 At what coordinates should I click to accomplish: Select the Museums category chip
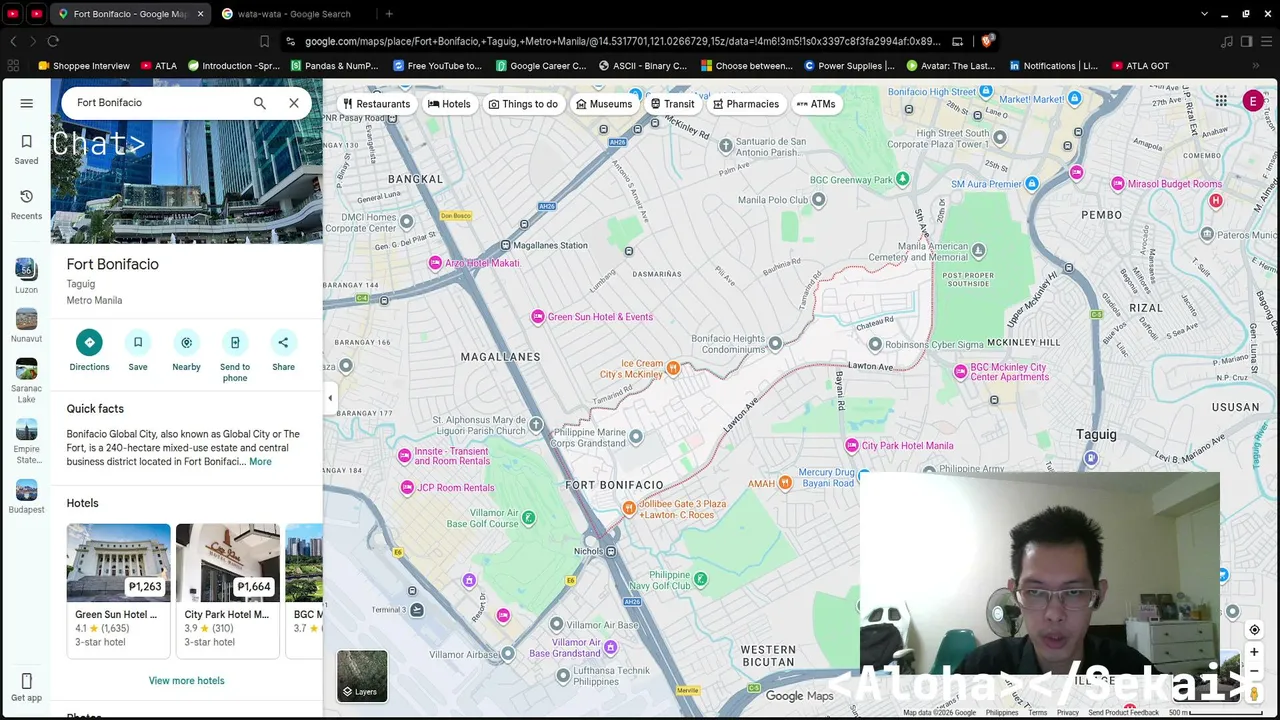604,104
